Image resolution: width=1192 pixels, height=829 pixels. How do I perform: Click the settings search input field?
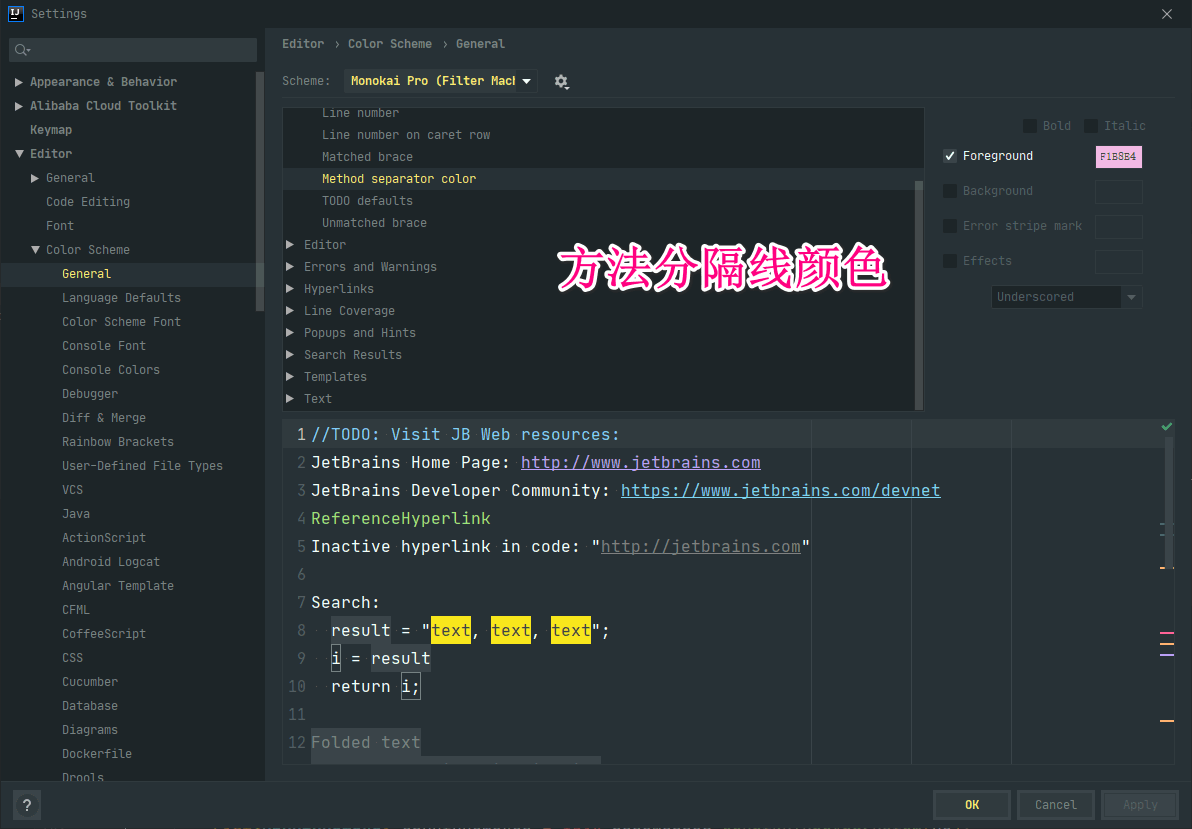pos(140,50)
